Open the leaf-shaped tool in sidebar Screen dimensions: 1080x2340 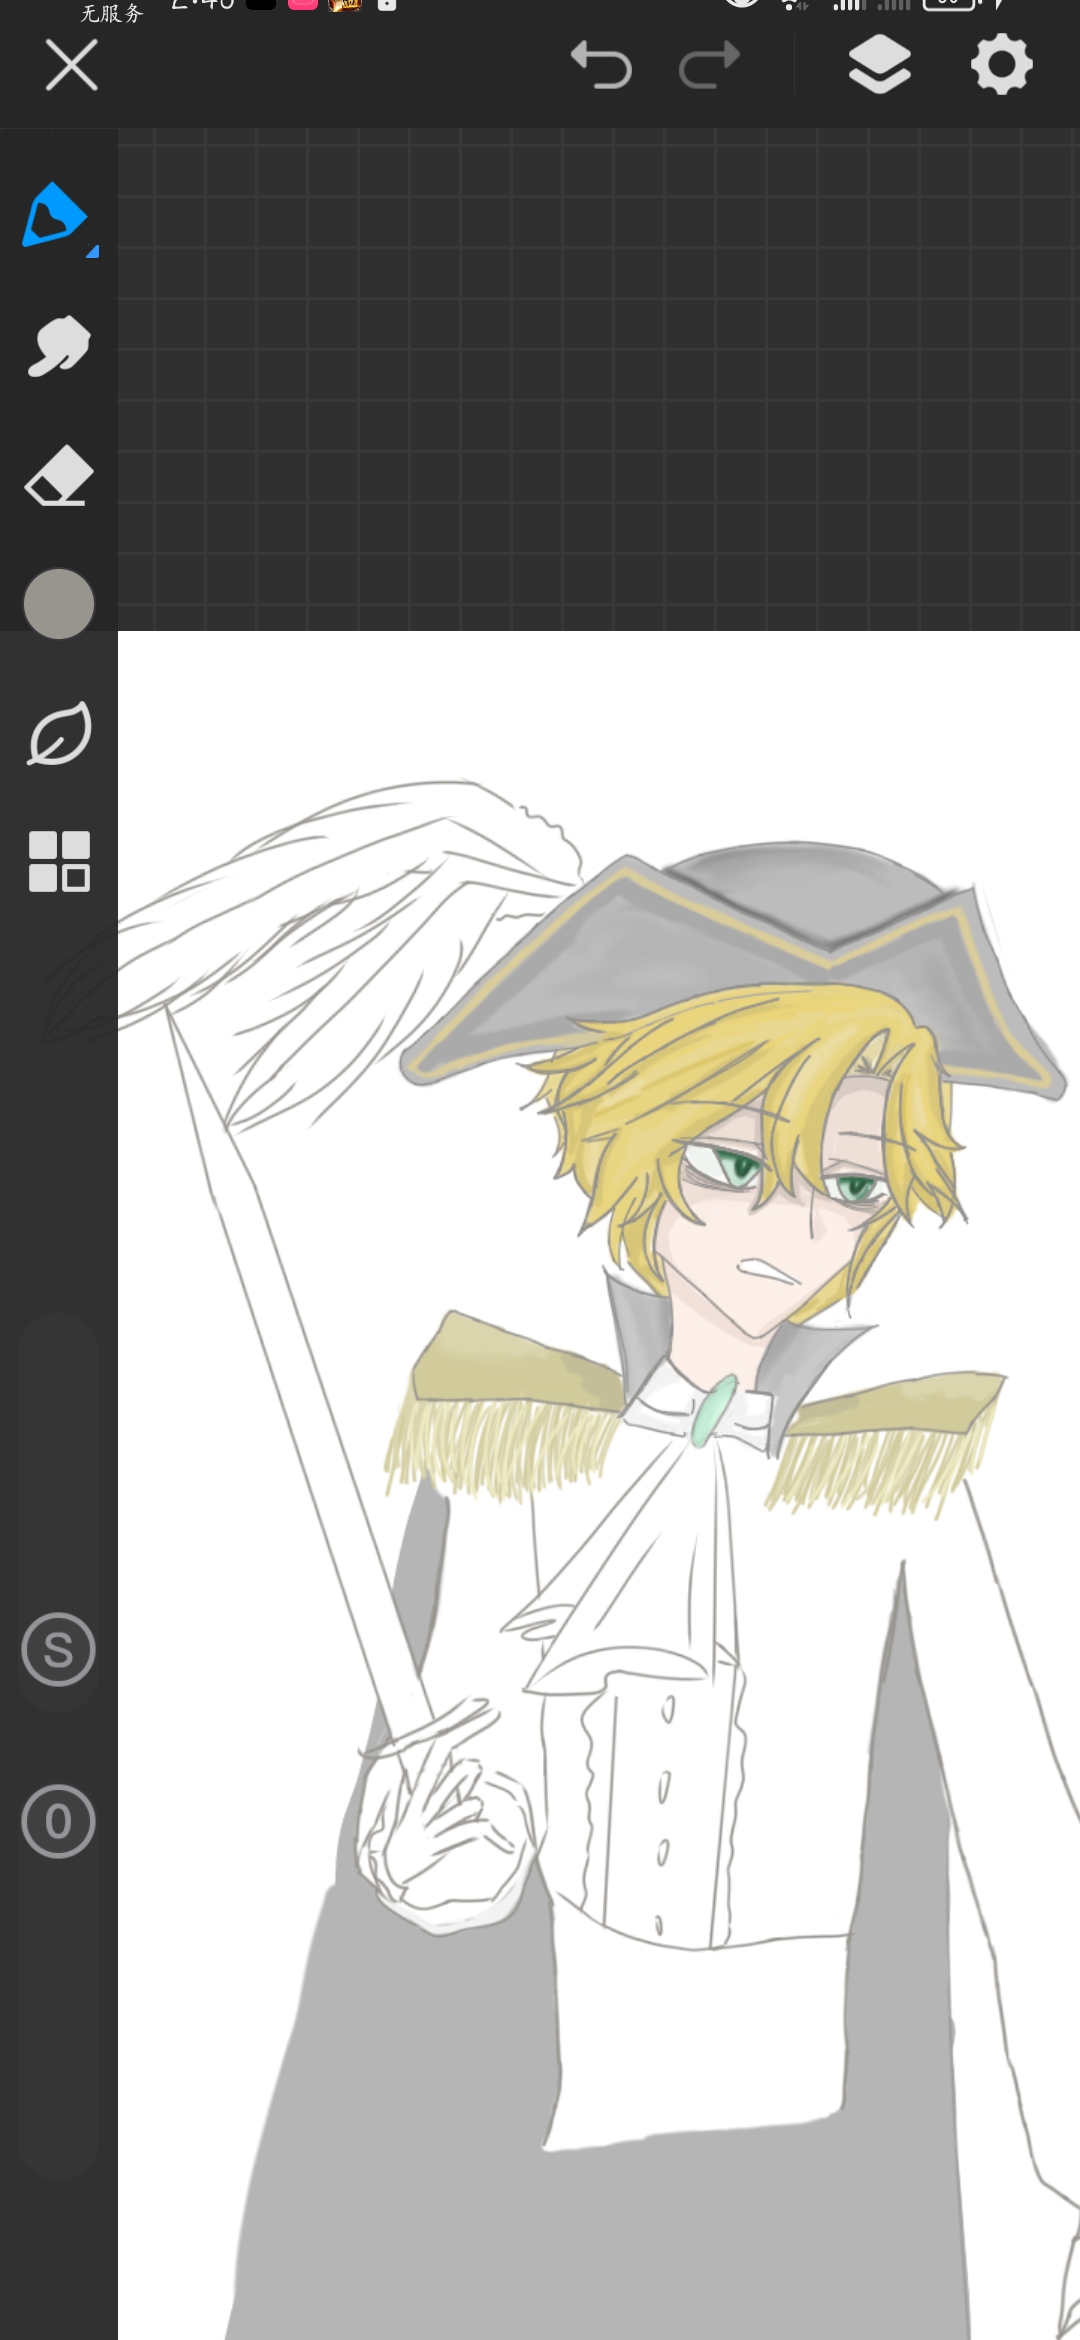(59, 734)
